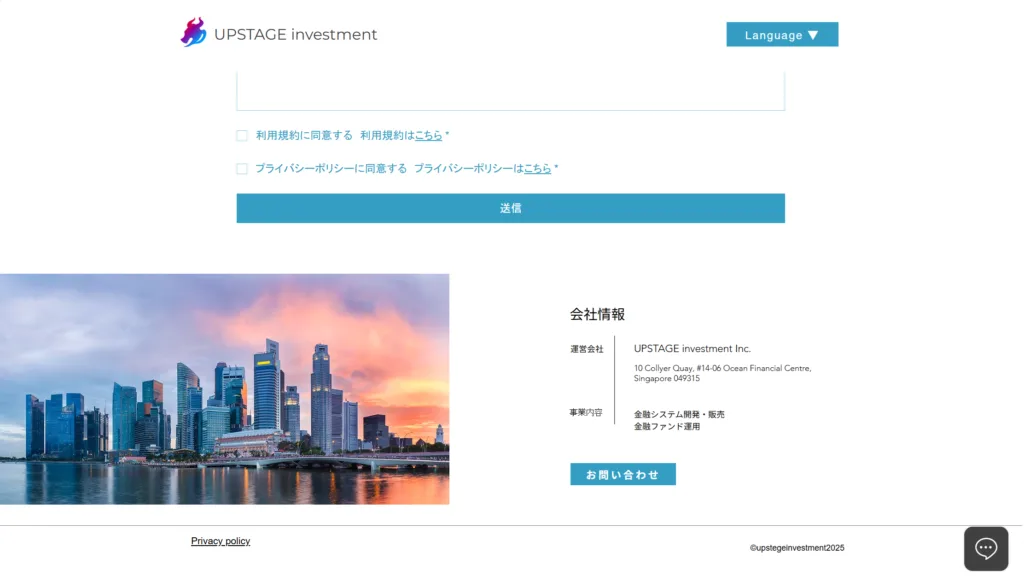
Task: Click the UPSTAGE investment Inc. company name
Action: pos(691,349)
